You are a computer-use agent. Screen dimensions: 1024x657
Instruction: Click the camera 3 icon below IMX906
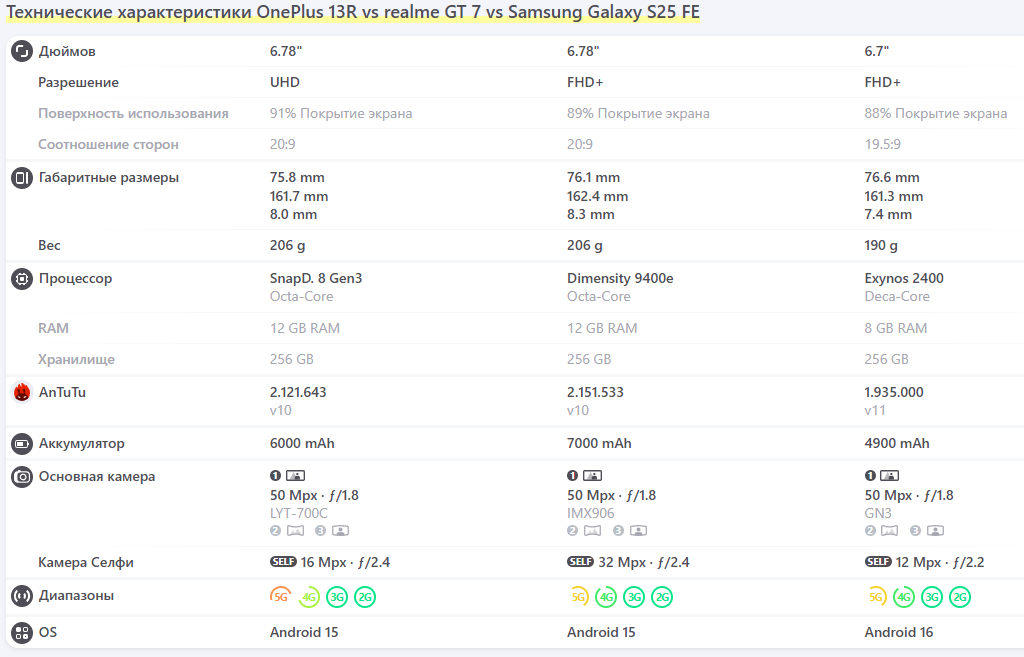630,530
